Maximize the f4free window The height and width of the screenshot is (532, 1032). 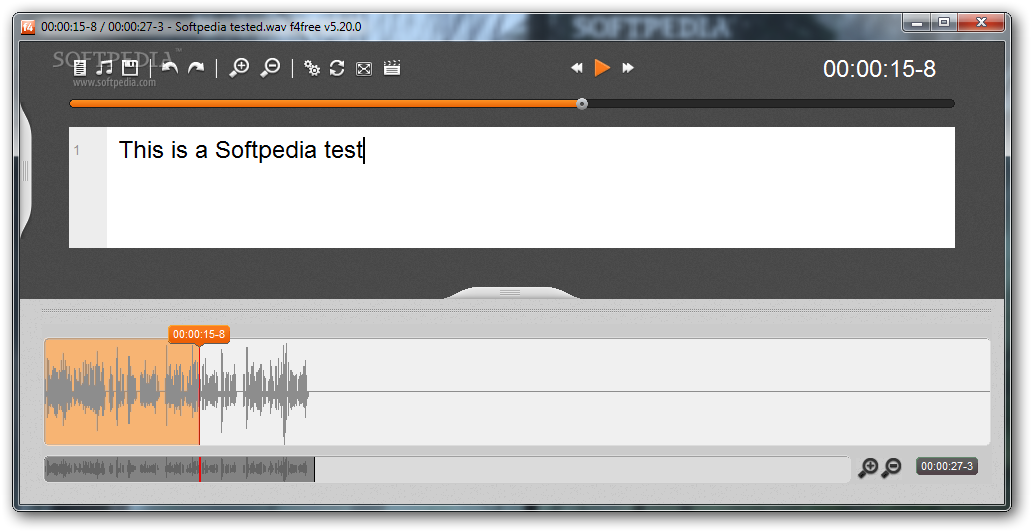tap(944, 23)
